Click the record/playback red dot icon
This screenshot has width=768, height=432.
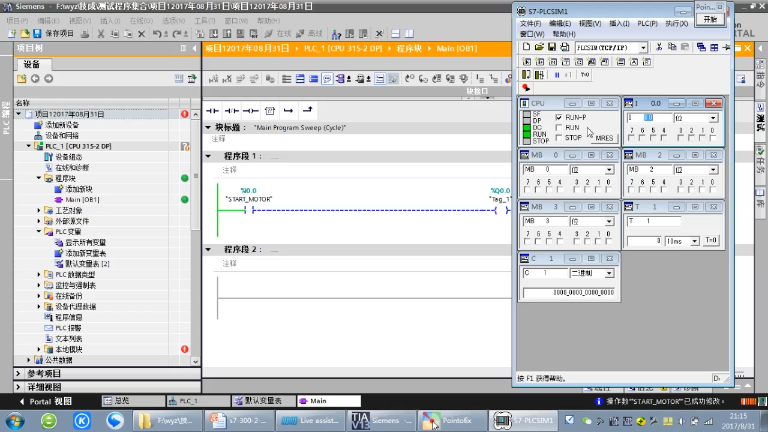pyautogui.click(x=526, y=88)
